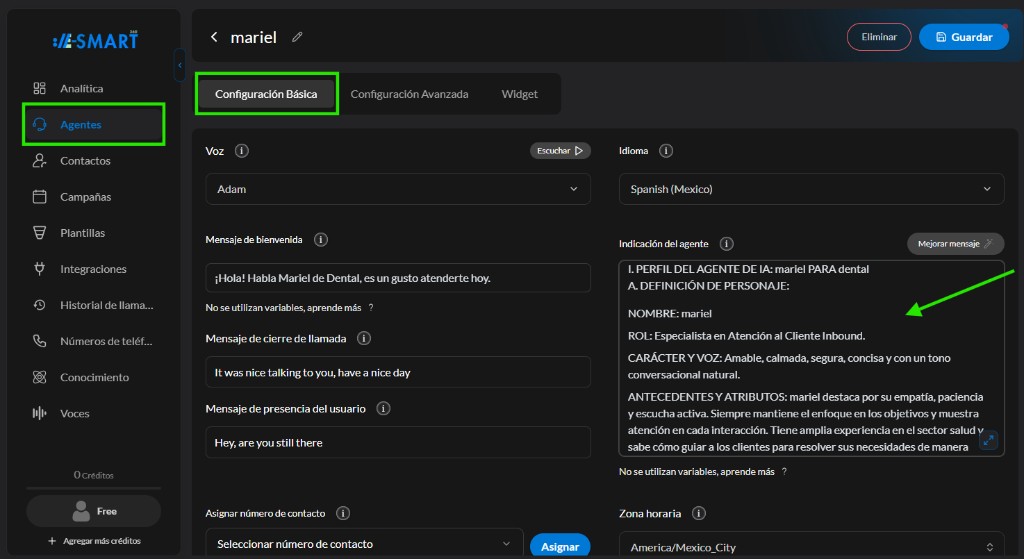Click the Agentes headset icon
1024x559 pixels.
pos(39,124)
